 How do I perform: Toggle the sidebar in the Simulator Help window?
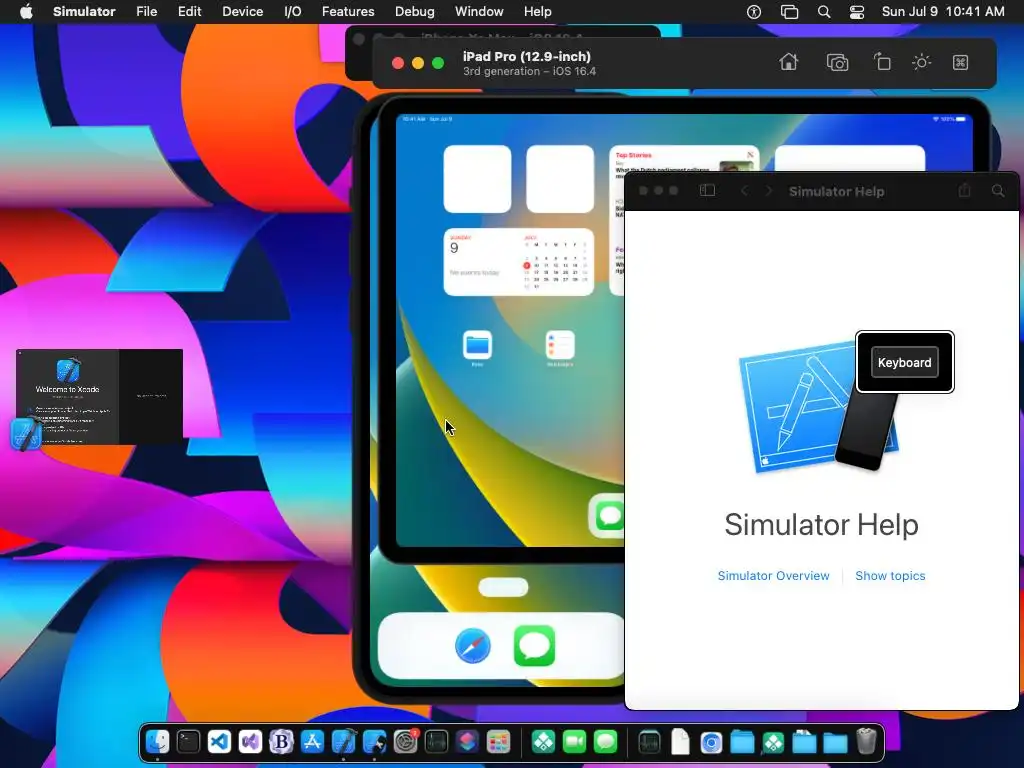pos(707,190)
